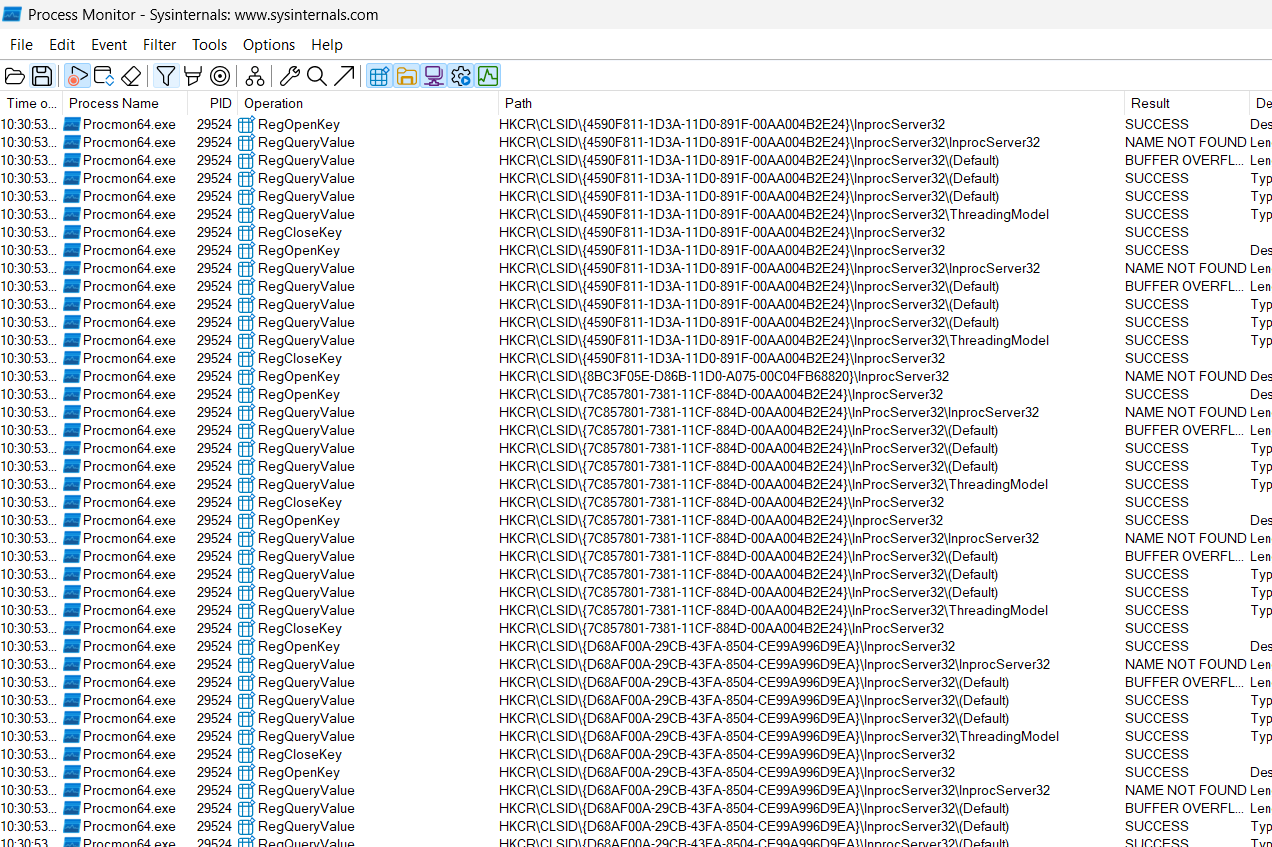Sort by the Result column header
The height and width of the screenshot is (847, 1272).
pyautogui.click(x=1187, y=103)
